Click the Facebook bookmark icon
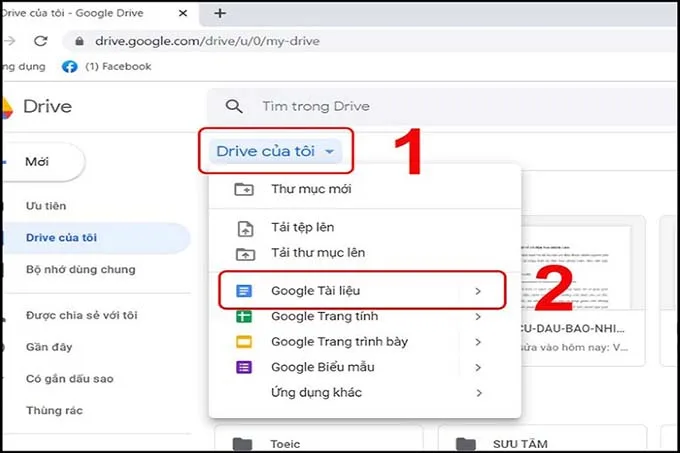 [69, 67]
